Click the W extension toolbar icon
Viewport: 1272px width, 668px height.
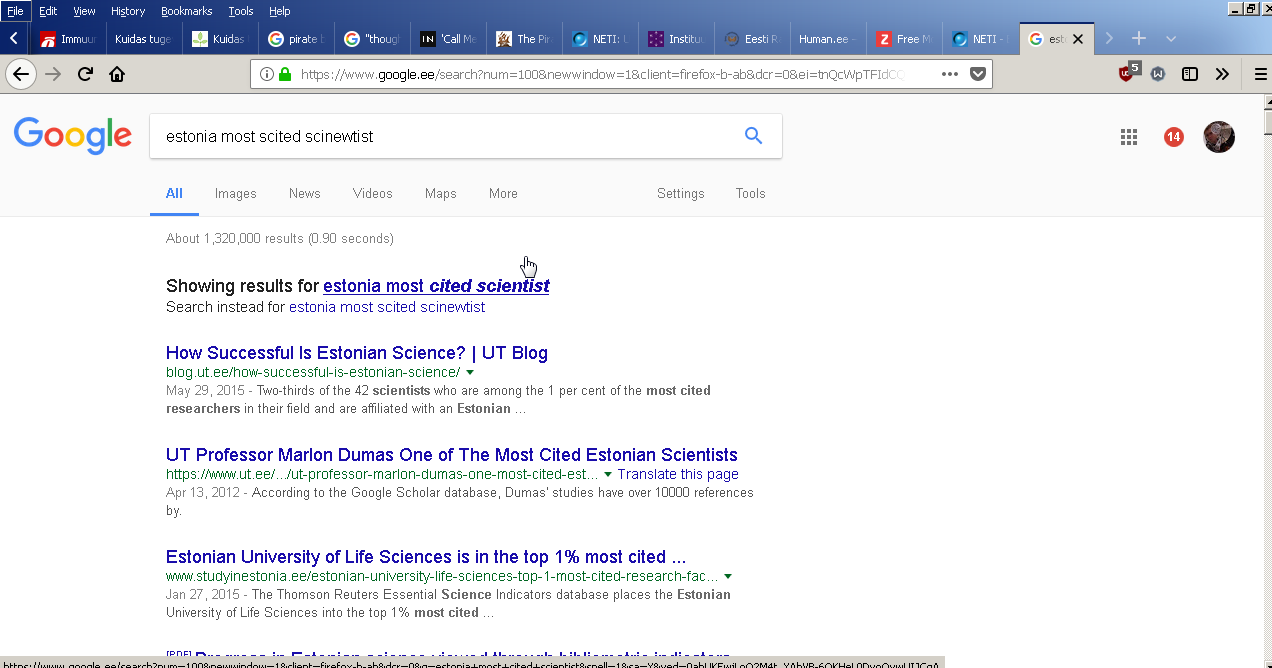pos(1158,74)
